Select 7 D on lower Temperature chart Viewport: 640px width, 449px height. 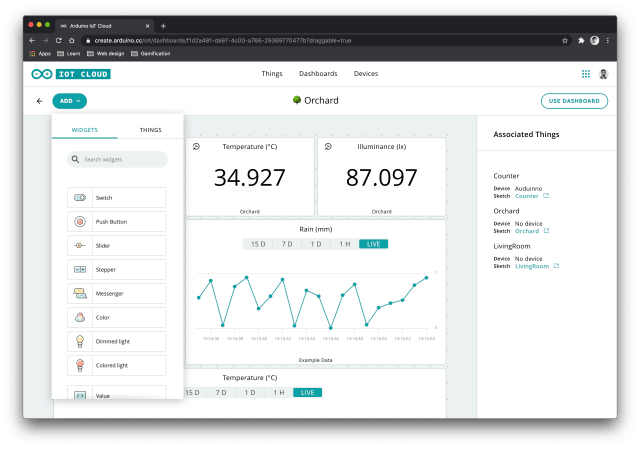coord(221,392)
